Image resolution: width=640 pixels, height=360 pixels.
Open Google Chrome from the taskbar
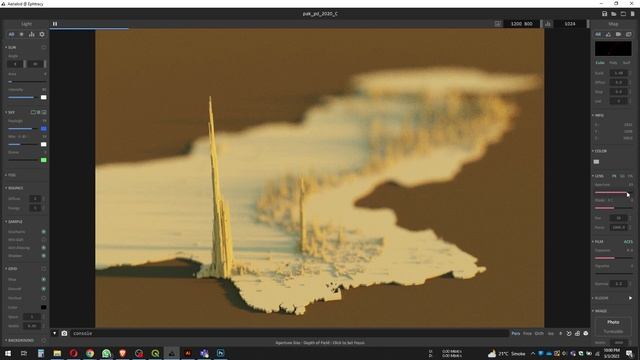tap(90, 353)
